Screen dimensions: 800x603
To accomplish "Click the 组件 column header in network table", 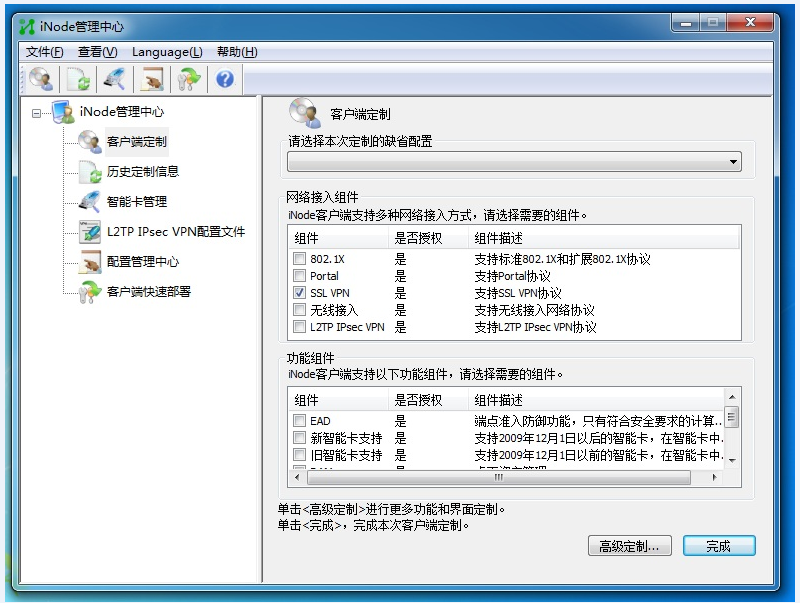I will coord(338,238).
